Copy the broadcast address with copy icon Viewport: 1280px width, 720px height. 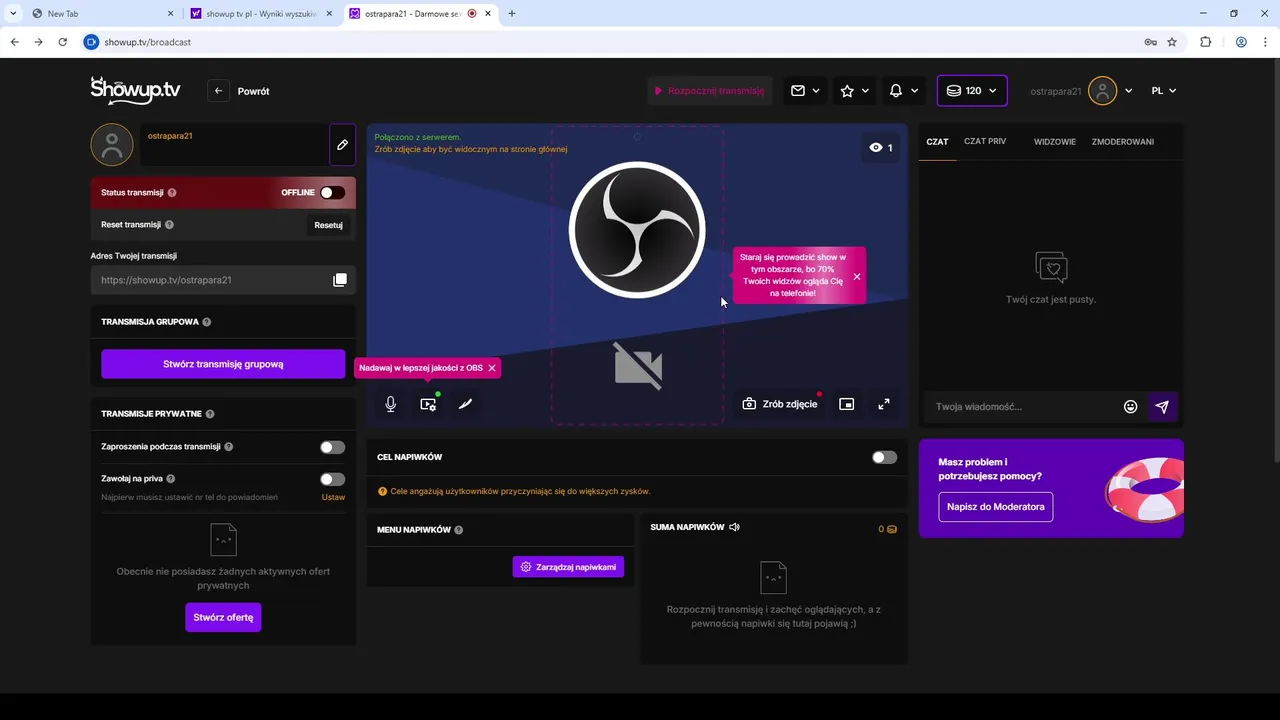pyautogui.click(x=340, y=280)
